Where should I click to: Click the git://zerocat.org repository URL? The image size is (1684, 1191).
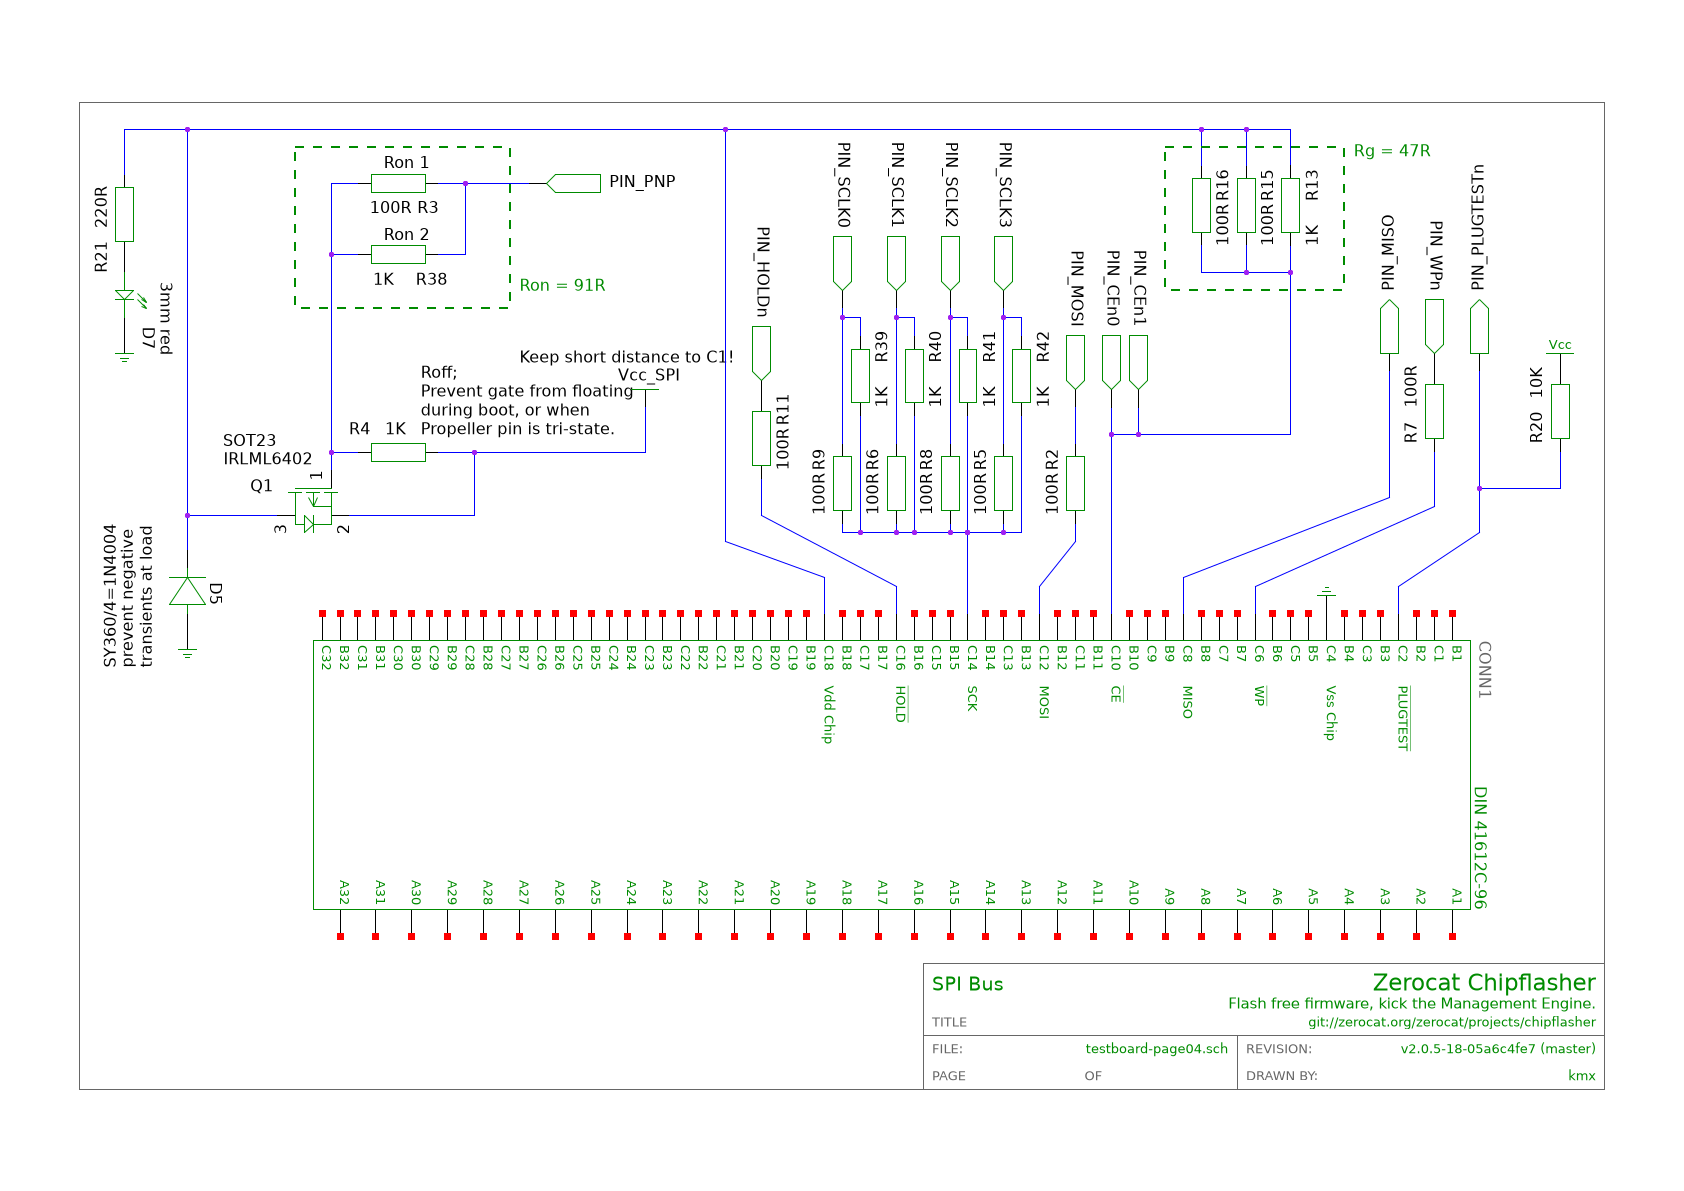pos(1452,1022)
